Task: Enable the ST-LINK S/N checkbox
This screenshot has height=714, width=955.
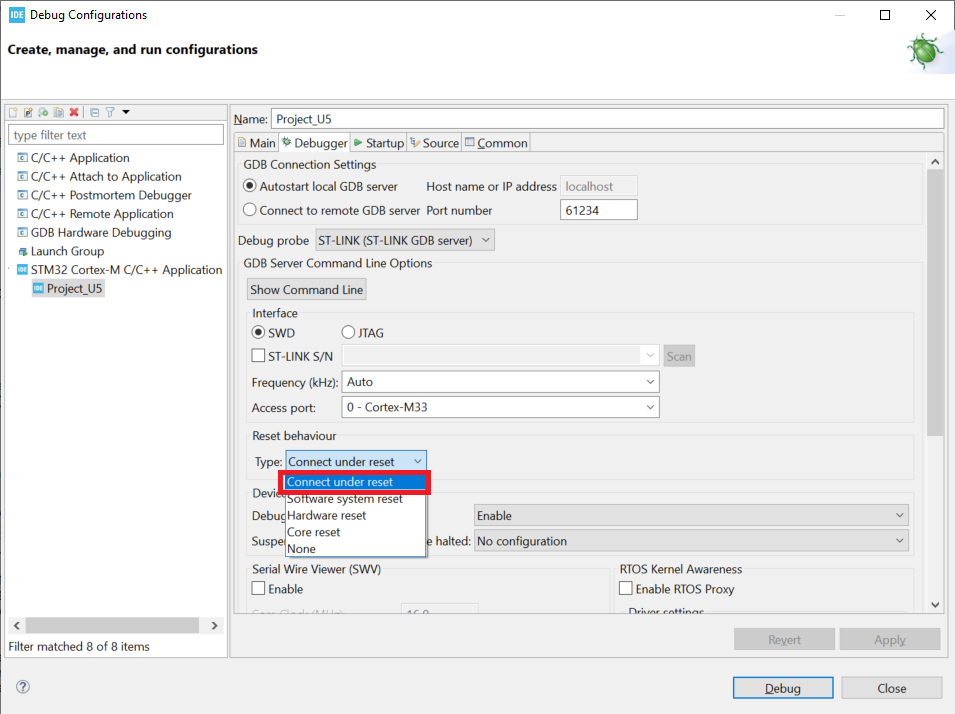Action: [258, 355]
